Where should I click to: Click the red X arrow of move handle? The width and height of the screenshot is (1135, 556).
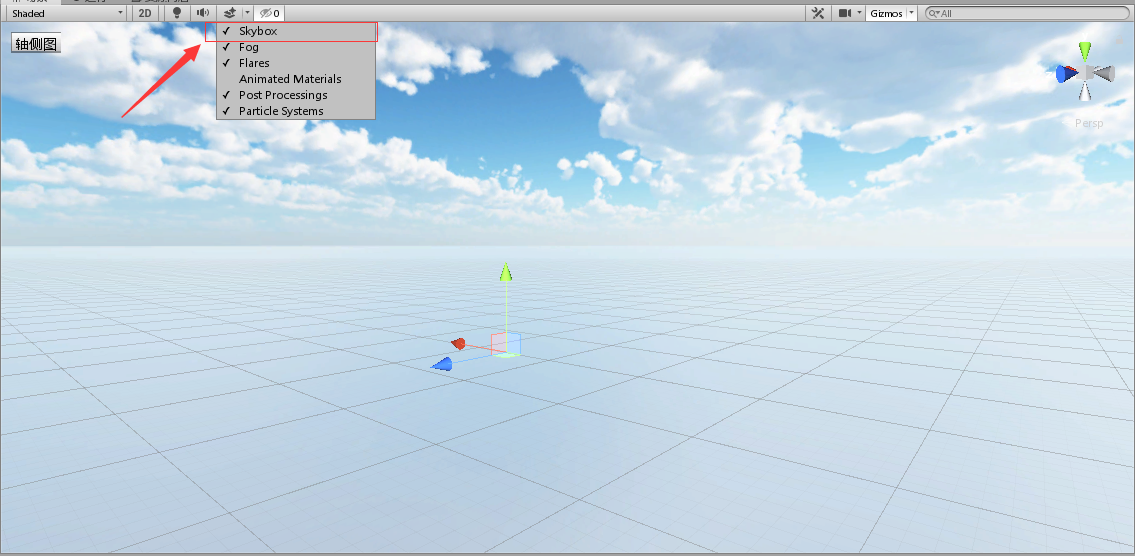pyautogui.click(x=458, y=343)
